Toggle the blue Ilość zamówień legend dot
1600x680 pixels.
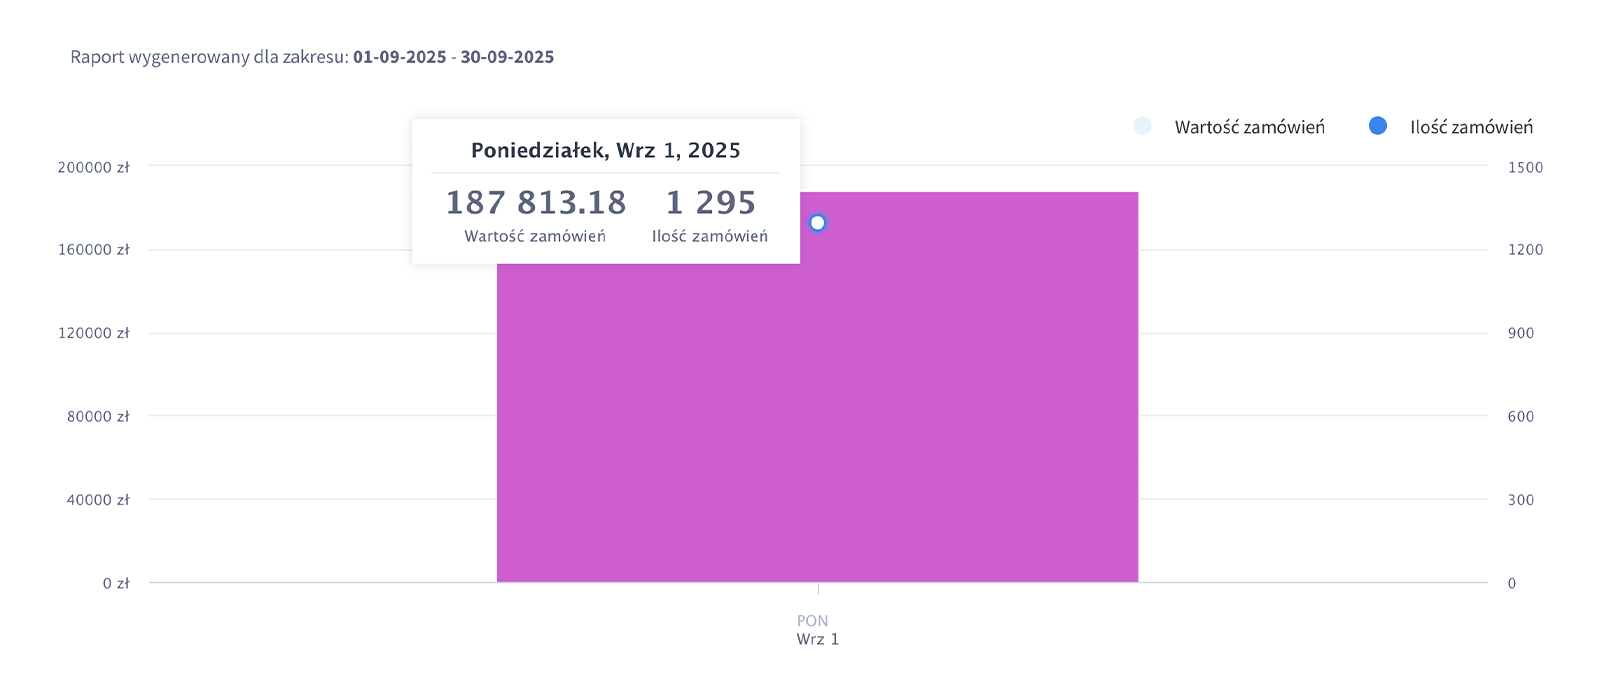tap(1378, 126)
